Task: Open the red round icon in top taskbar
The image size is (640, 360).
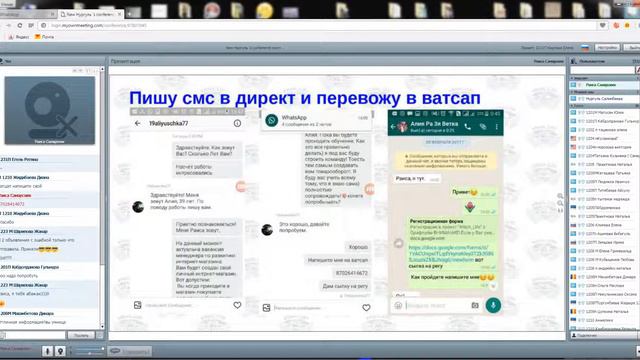Action: 212,10
